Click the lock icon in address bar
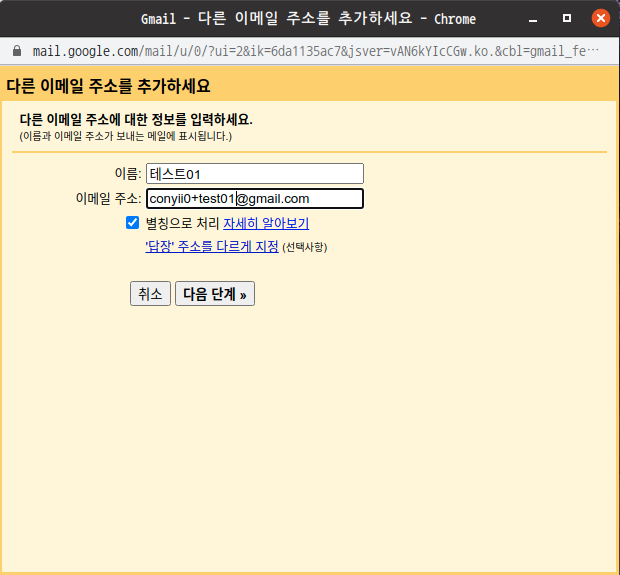620x575 pixels. (17, 51)
